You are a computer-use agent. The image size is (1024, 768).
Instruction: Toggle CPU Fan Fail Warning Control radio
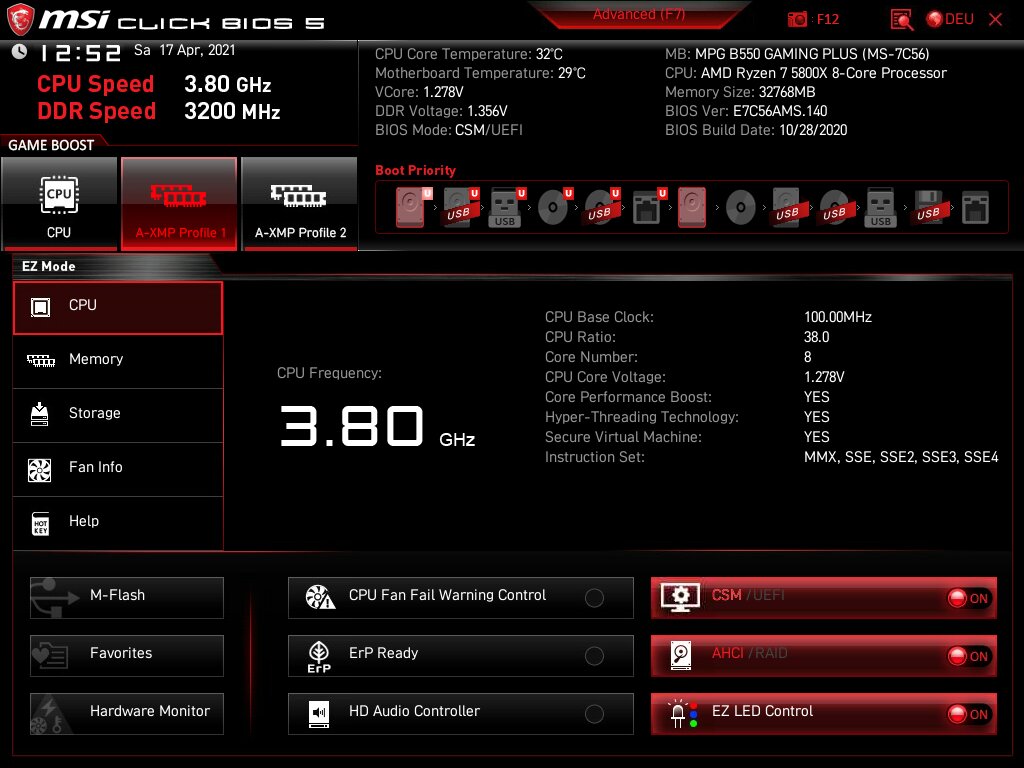[594, 598]
